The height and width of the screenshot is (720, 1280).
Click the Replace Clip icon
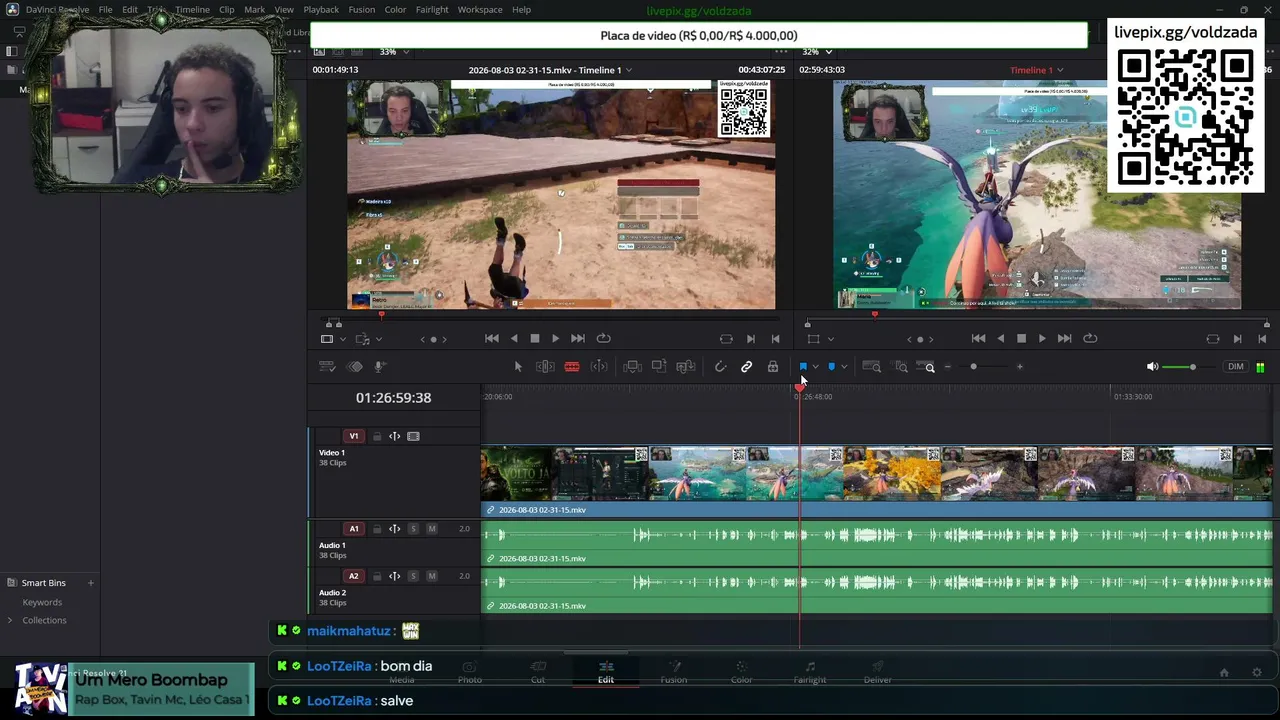[686, 367]
